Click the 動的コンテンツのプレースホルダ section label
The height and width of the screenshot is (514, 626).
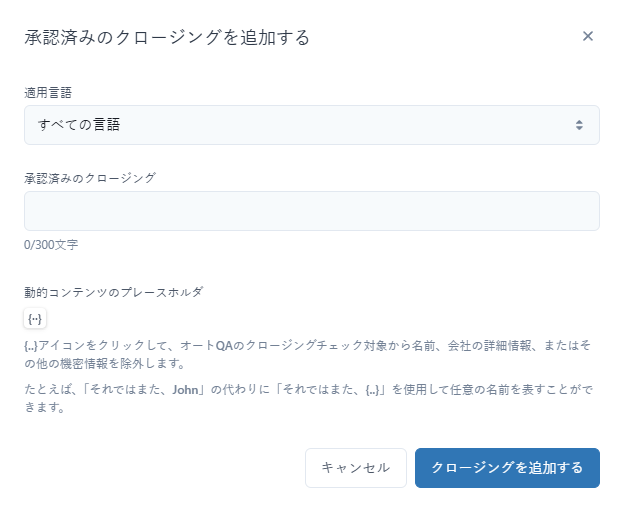click(x=113, y=292)
